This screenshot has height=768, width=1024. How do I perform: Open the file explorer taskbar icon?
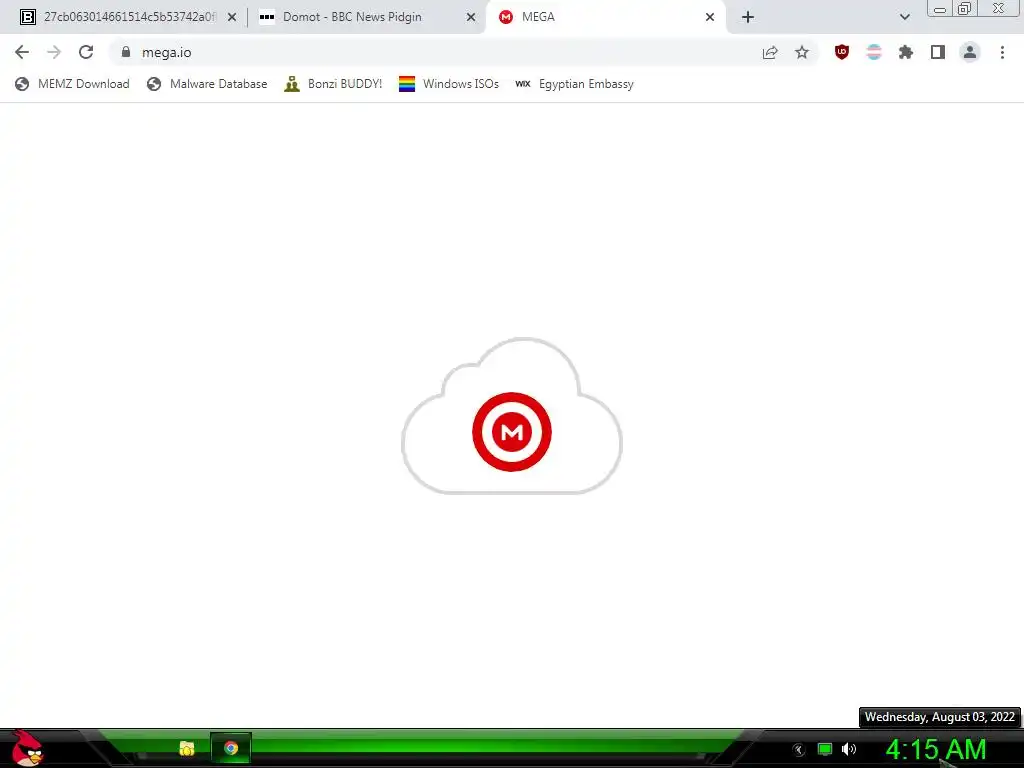[187, 748]
